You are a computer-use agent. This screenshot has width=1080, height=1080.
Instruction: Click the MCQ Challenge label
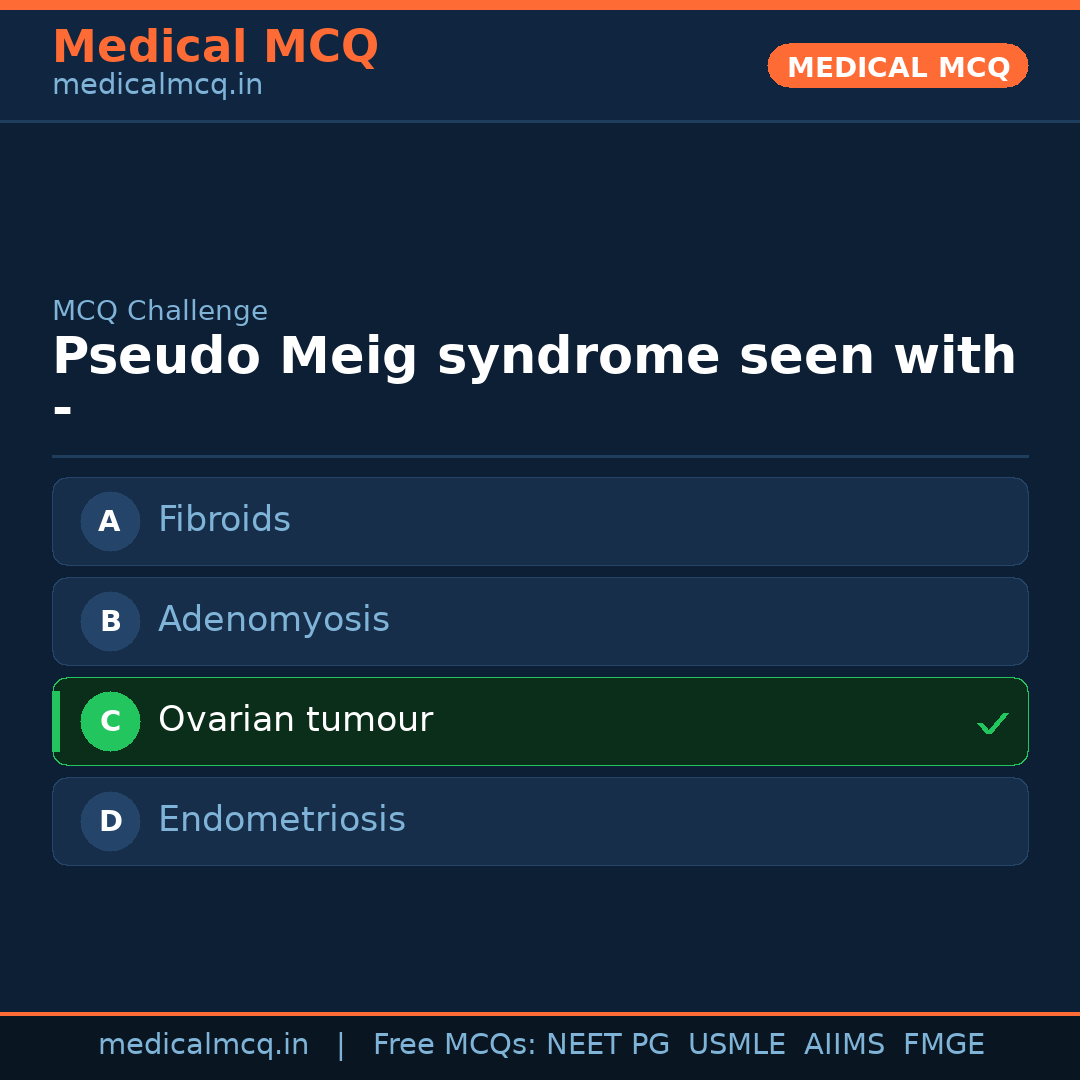point(160,311)
